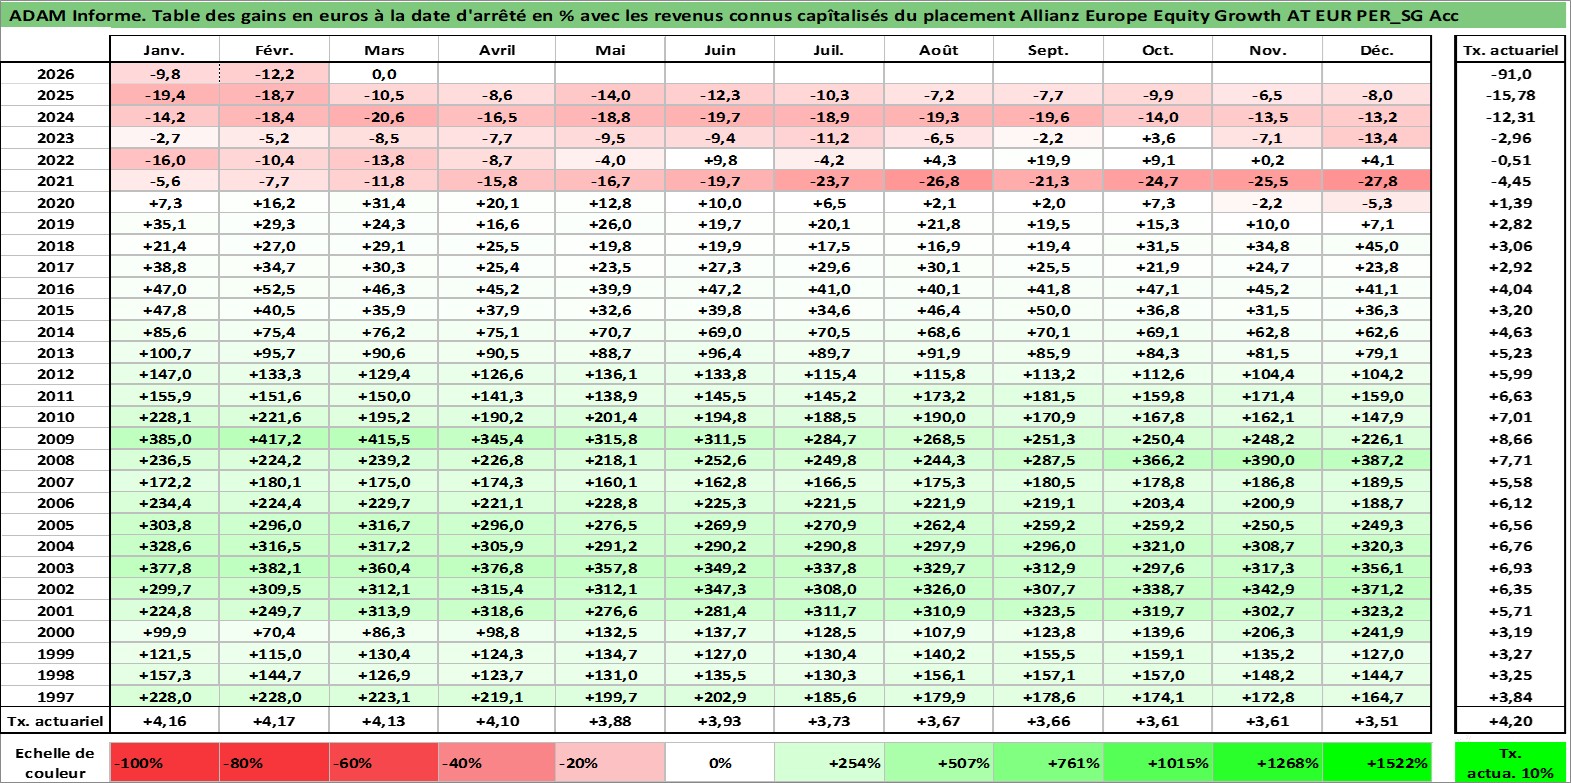Viewport: 1571px width, 783px height.
Task: Select the +382,1 cell in Févr. 2003
Action: (x=274, y=568)
